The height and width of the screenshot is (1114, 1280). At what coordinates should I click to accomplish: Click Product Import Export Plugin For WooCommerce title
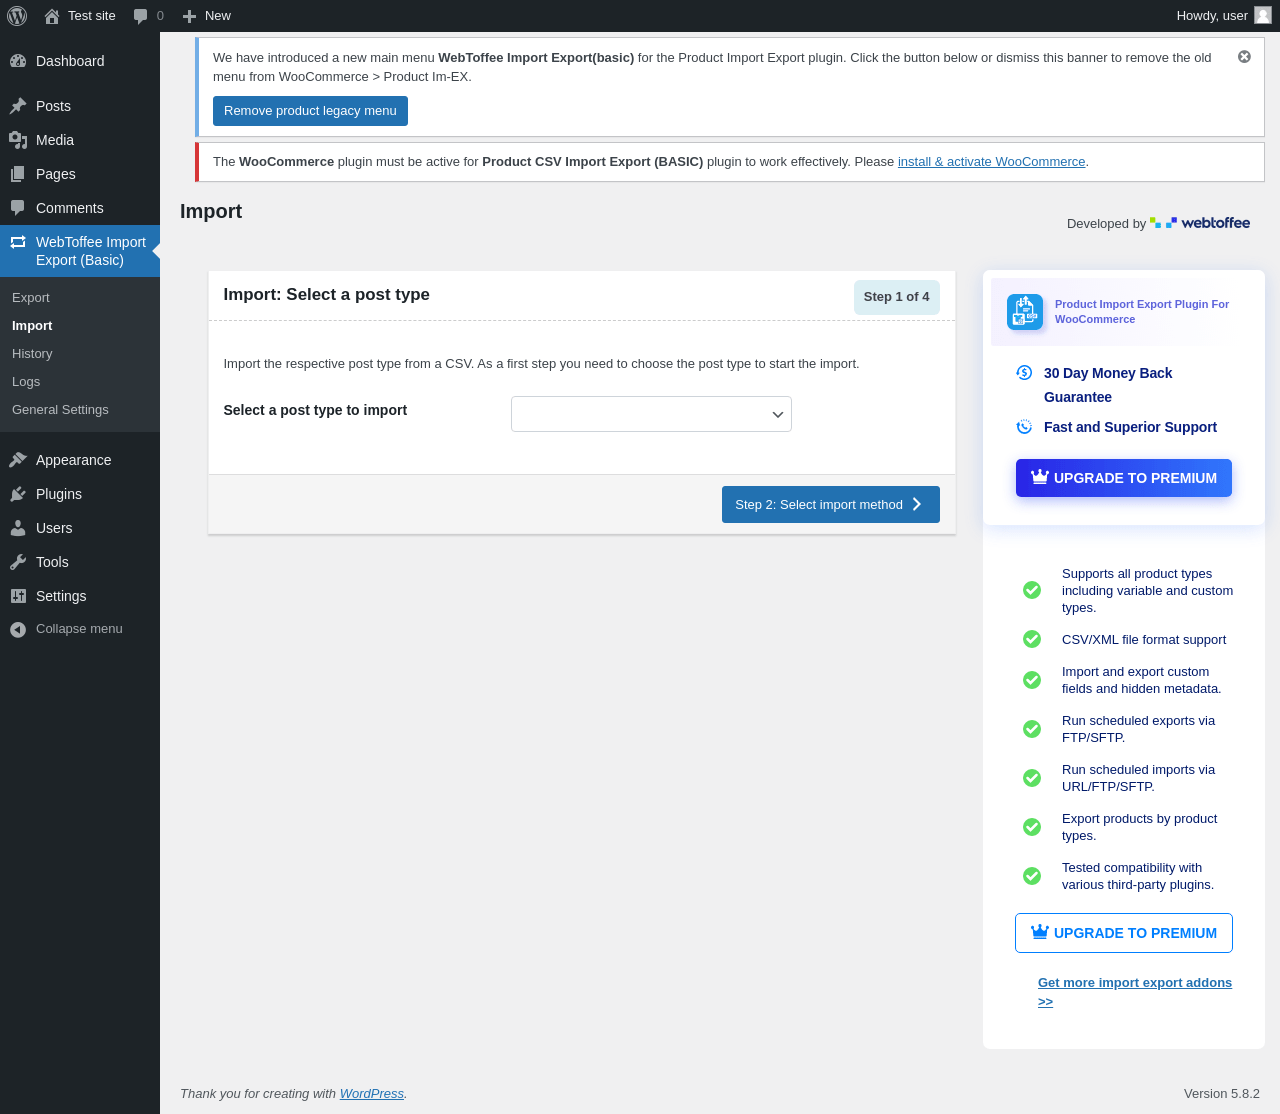coord(1142,312)
